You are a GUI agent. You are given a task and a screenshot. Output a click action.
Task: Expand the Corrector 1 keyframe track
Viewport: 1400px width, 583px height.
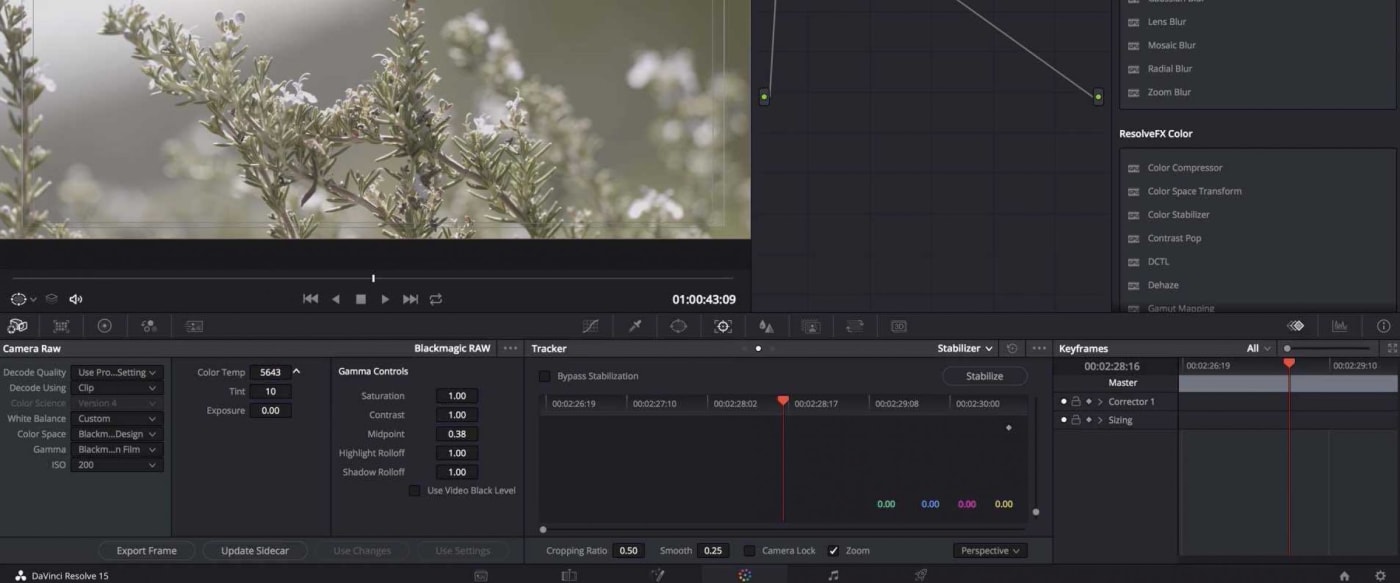tap(1100, 402)
